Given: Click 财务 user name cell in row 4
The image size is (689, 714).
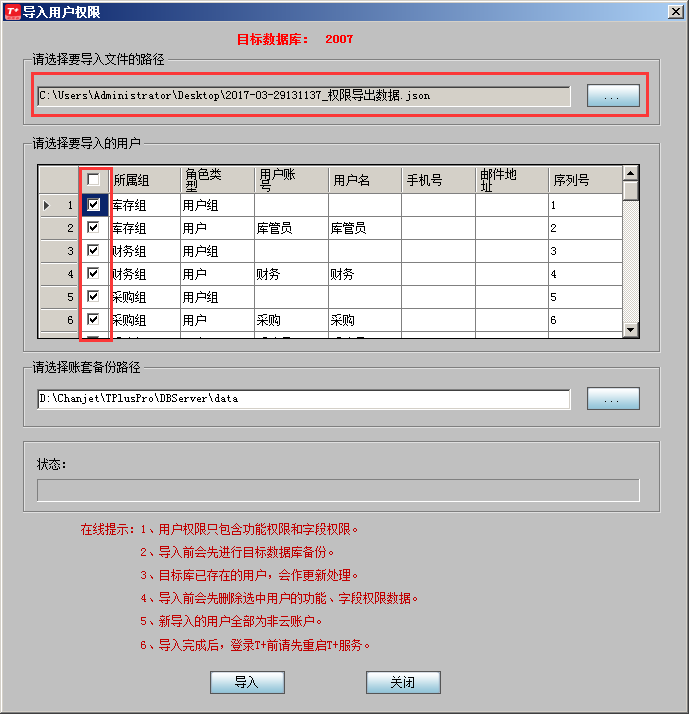Looking at the screenshot, I should [x=365, y=274].
